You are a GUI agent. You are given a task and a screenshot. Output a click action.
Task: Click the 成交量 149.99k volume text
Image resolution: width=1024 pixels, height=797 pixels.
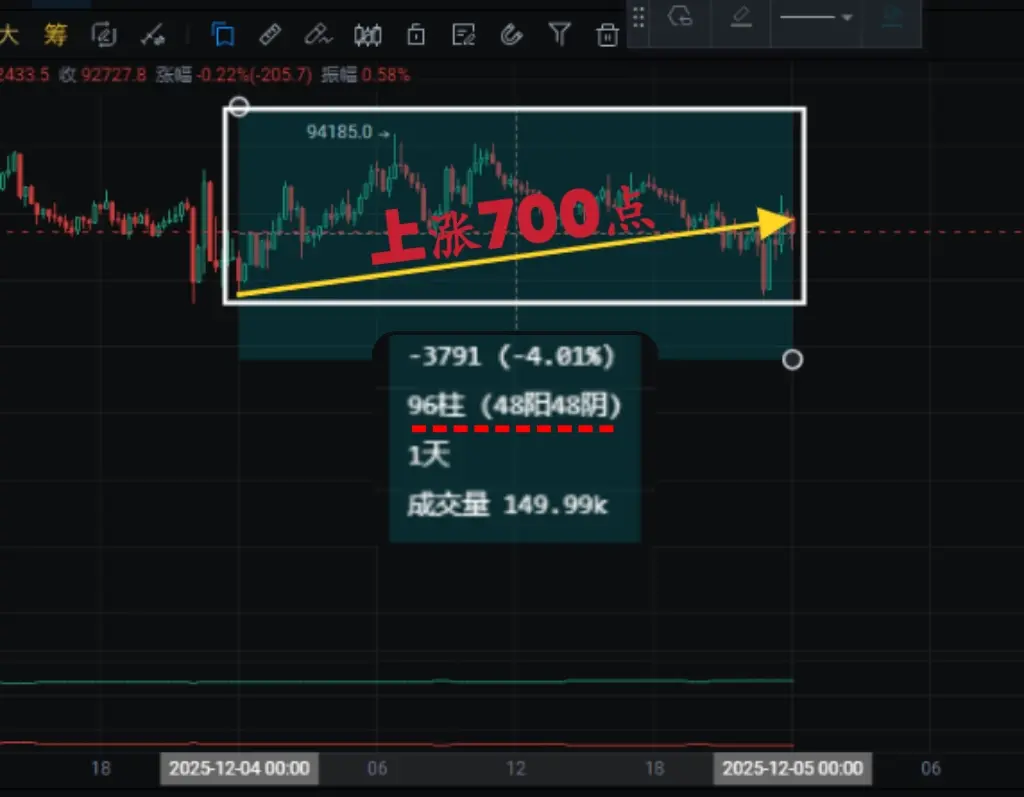point(507,505)
